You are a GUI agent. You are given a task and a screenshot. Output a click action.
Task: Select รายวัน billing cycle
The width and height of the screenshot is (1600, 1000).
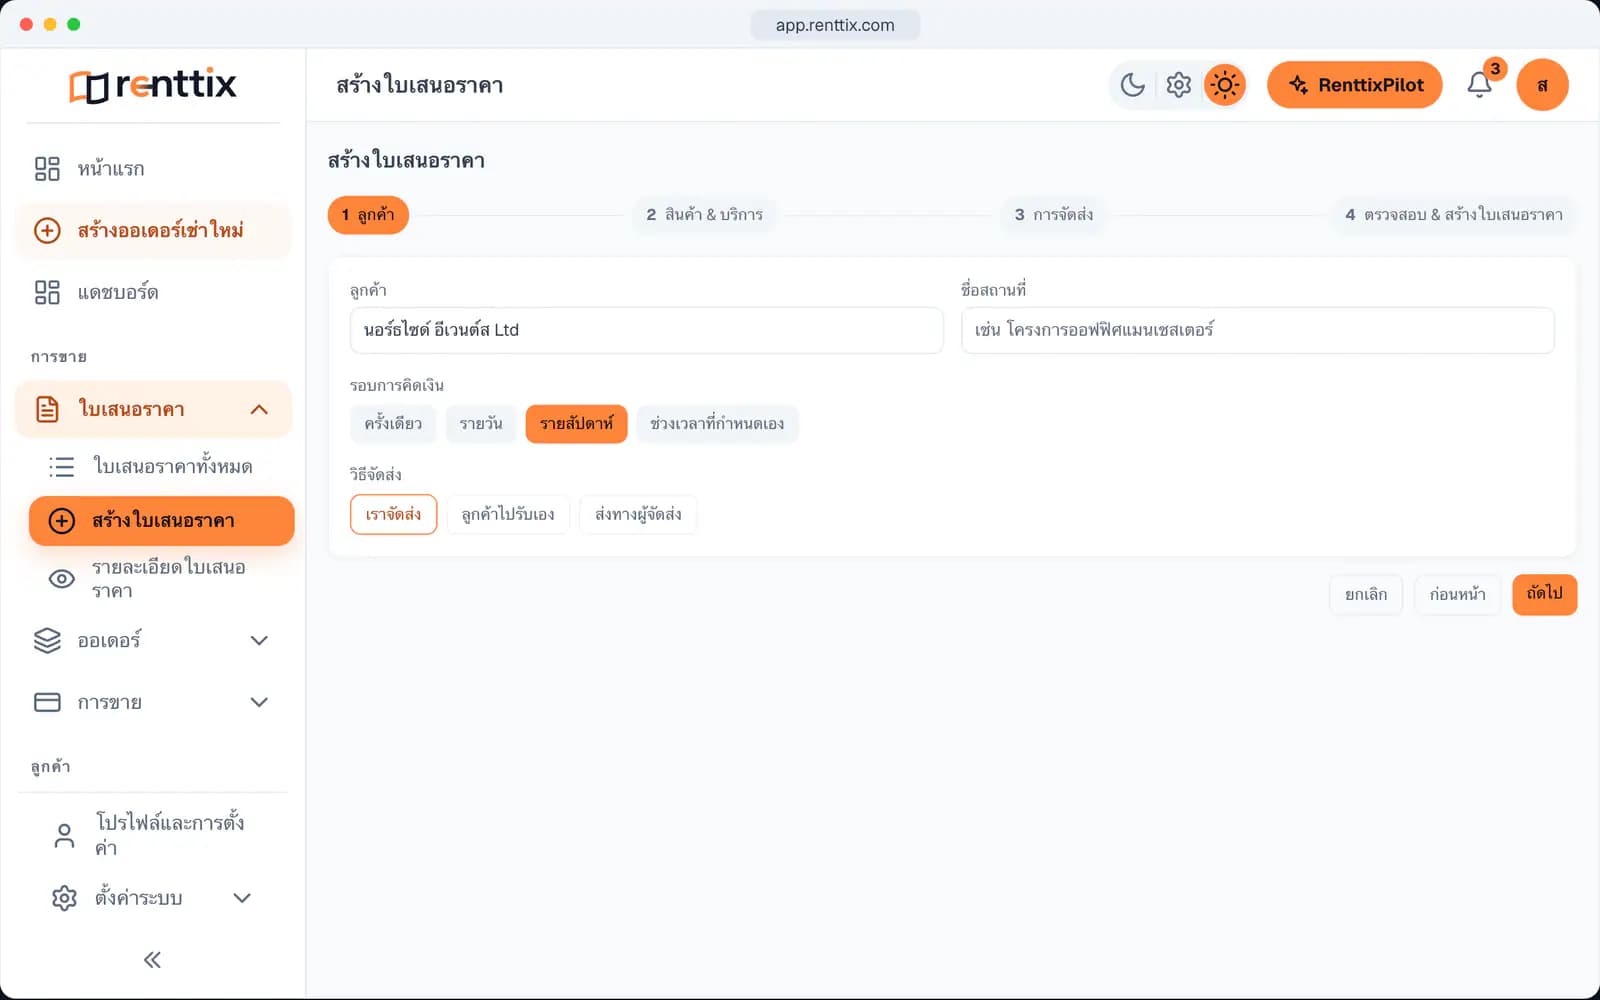coord(481,424)
